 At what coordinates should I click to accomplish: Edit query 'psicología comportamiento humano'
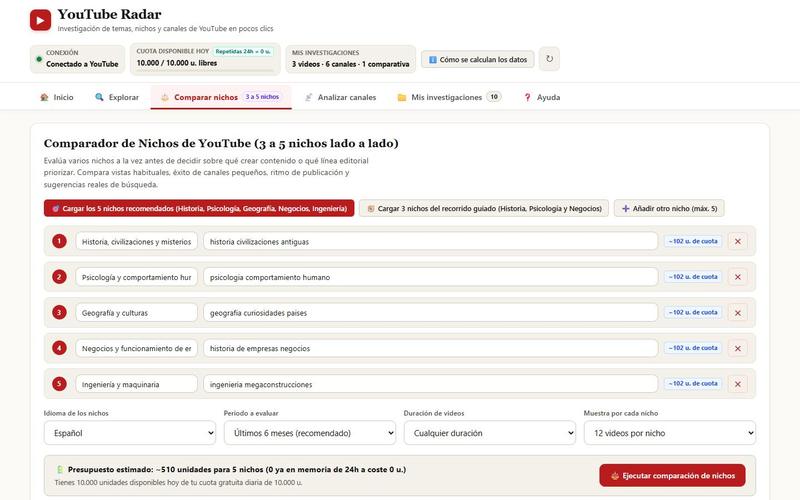[x=430, y=277]
